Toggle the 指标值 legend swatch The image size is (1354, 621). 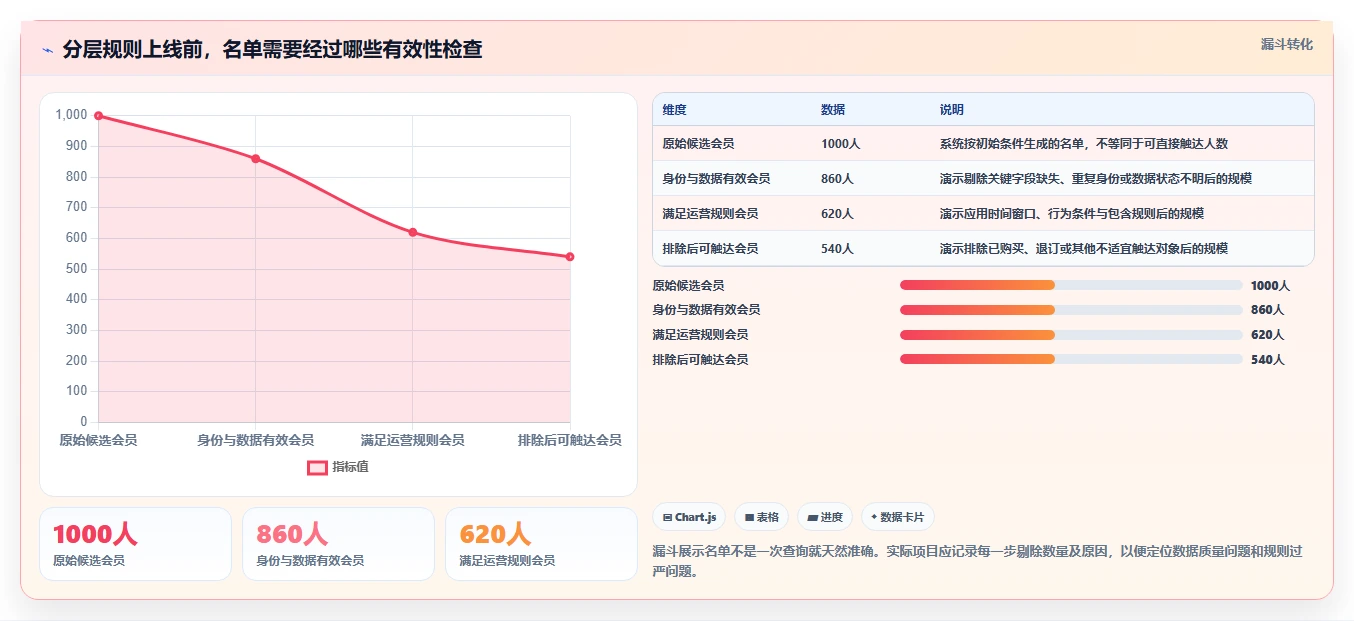(317, 467)
